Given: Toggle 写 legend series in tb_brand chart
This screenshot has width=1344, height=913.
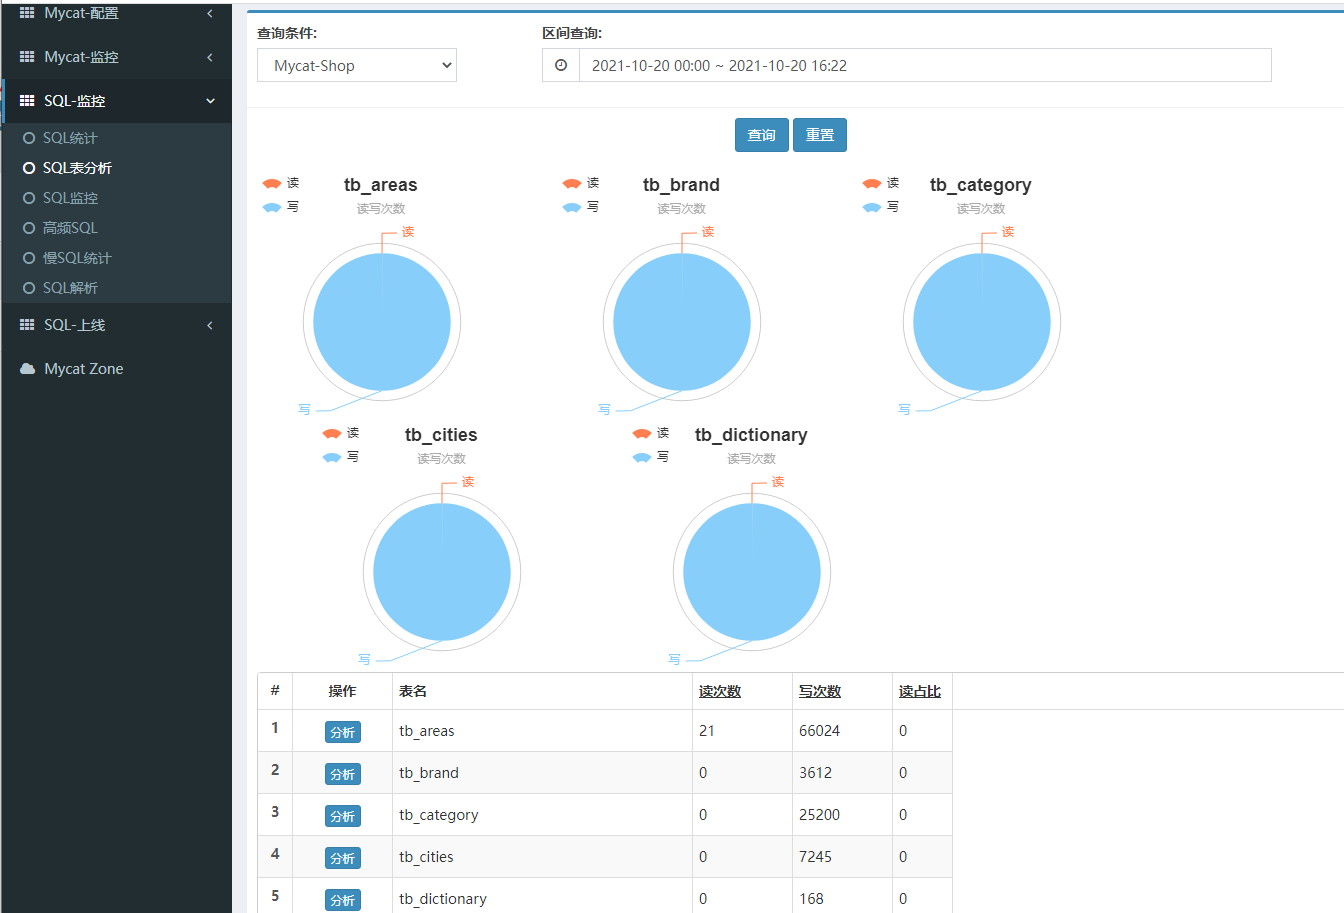Looking at the screenshot, I should (580, 207).
